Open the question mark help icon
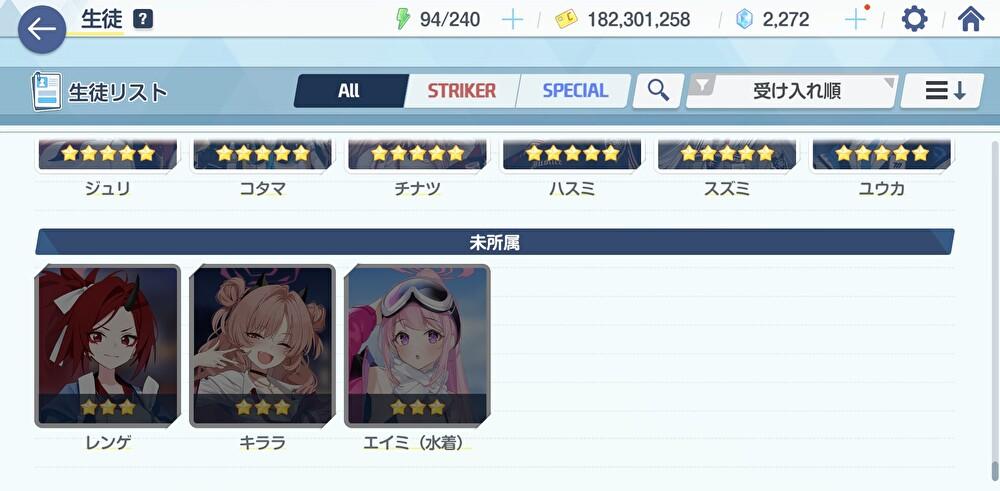1000x491 pixels. 143,20
